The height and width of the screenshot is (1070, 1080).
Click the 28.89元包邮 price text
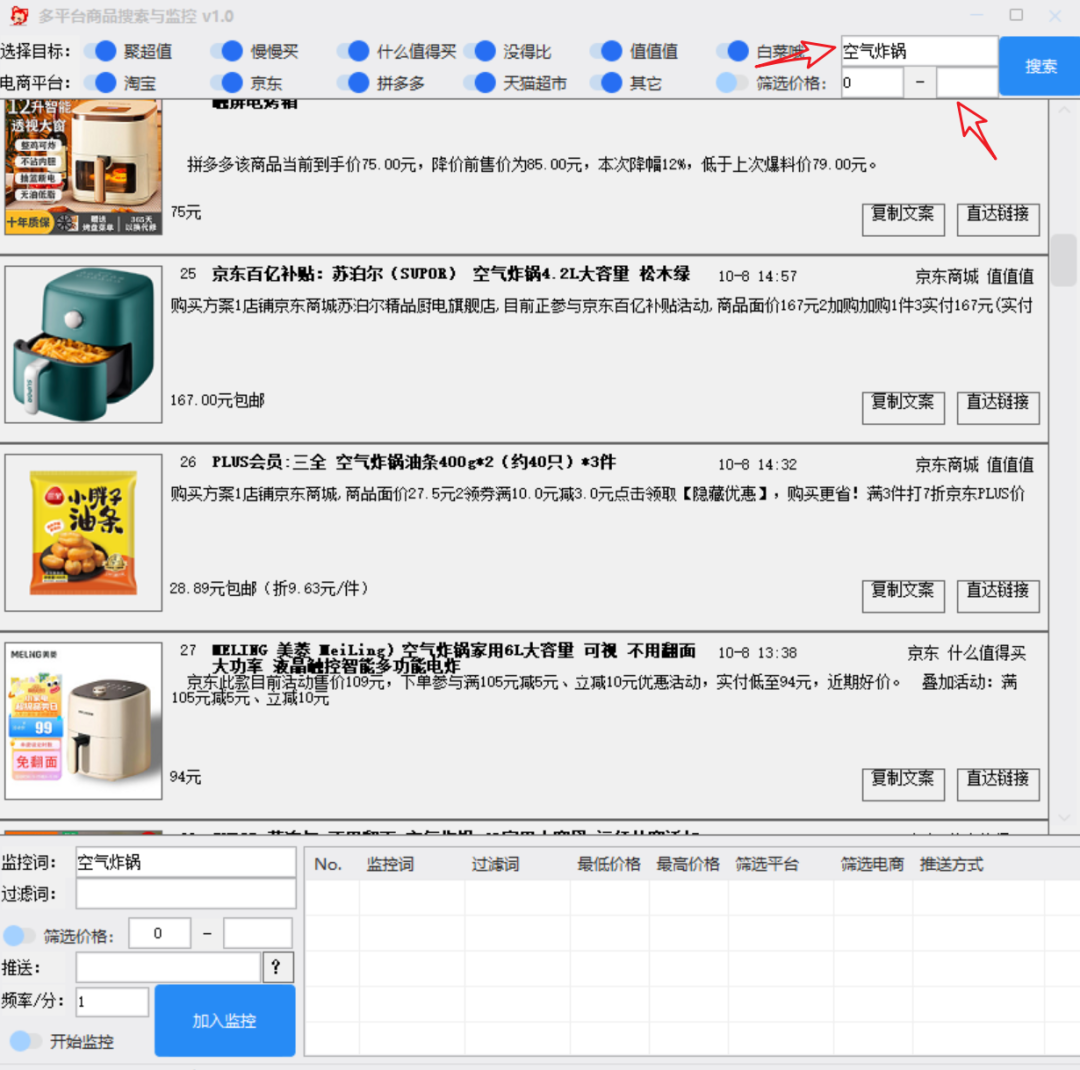[x=269, y=588]
